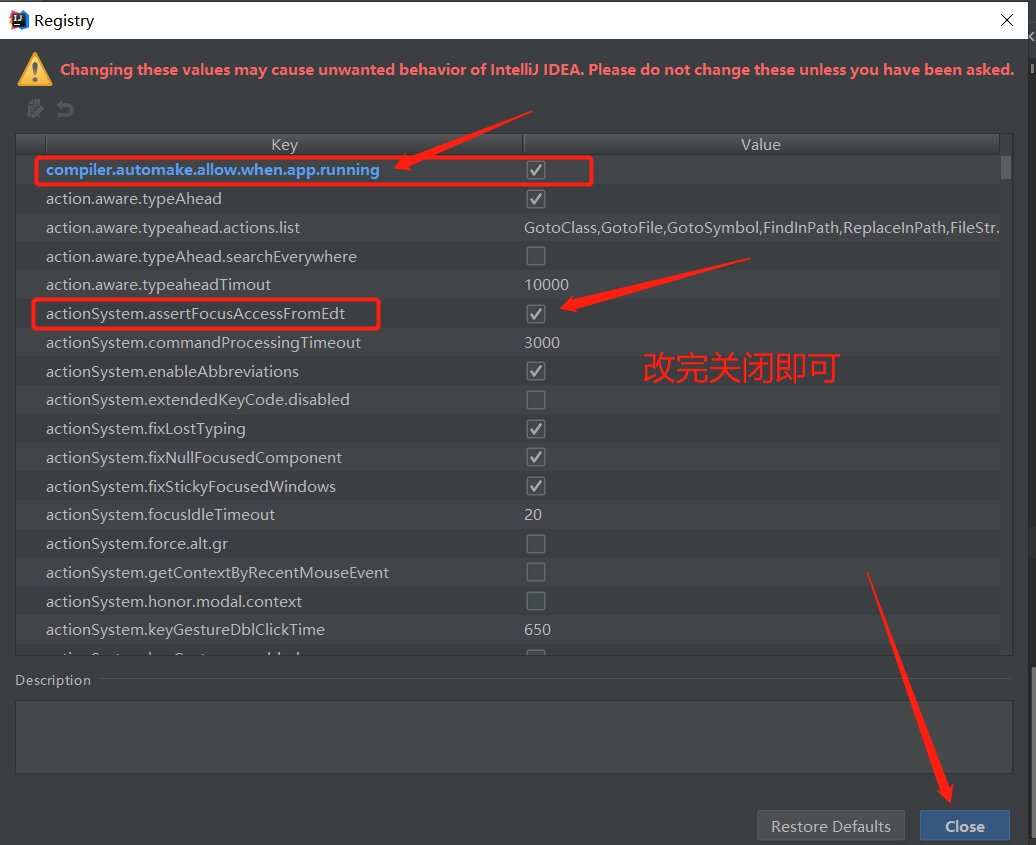1036x845 pixels.
Task: Click Restore Defaults button
Action: coord(831,826)
